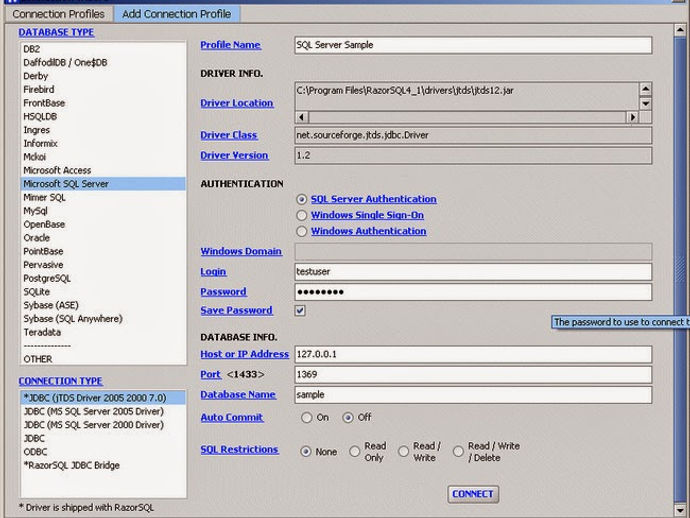Turn Auto Commit On
Viewport: 690px width, 518px height.
coord(307,417)
